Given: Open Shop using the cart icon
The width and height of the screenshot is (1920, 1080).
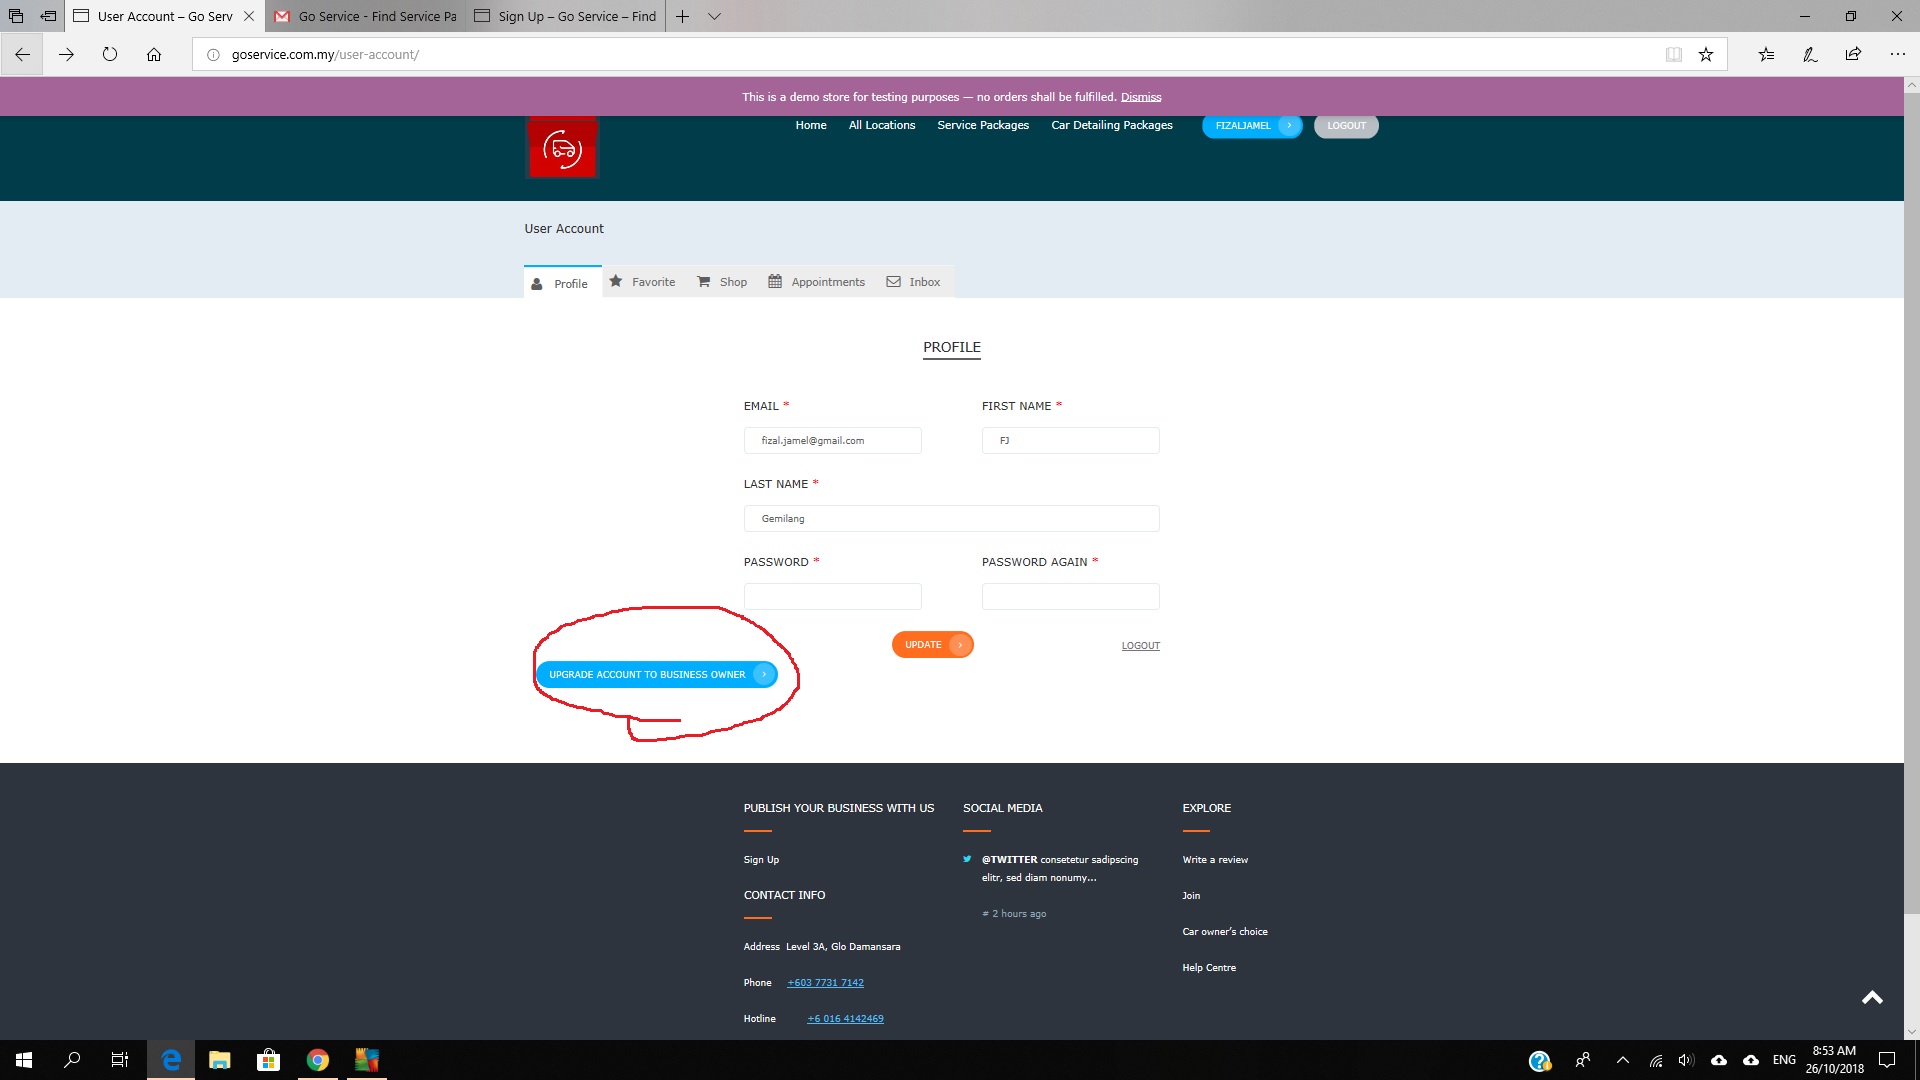Looking at the screenshot, I should pyautogui.click(x=702, y=281).
